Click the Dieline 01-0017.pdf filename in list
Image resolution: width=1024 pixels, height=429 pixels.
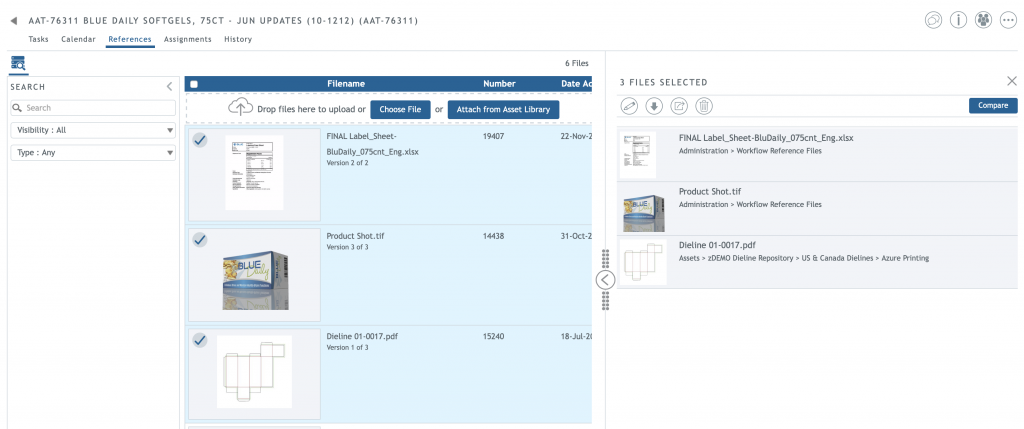[362, 336]
